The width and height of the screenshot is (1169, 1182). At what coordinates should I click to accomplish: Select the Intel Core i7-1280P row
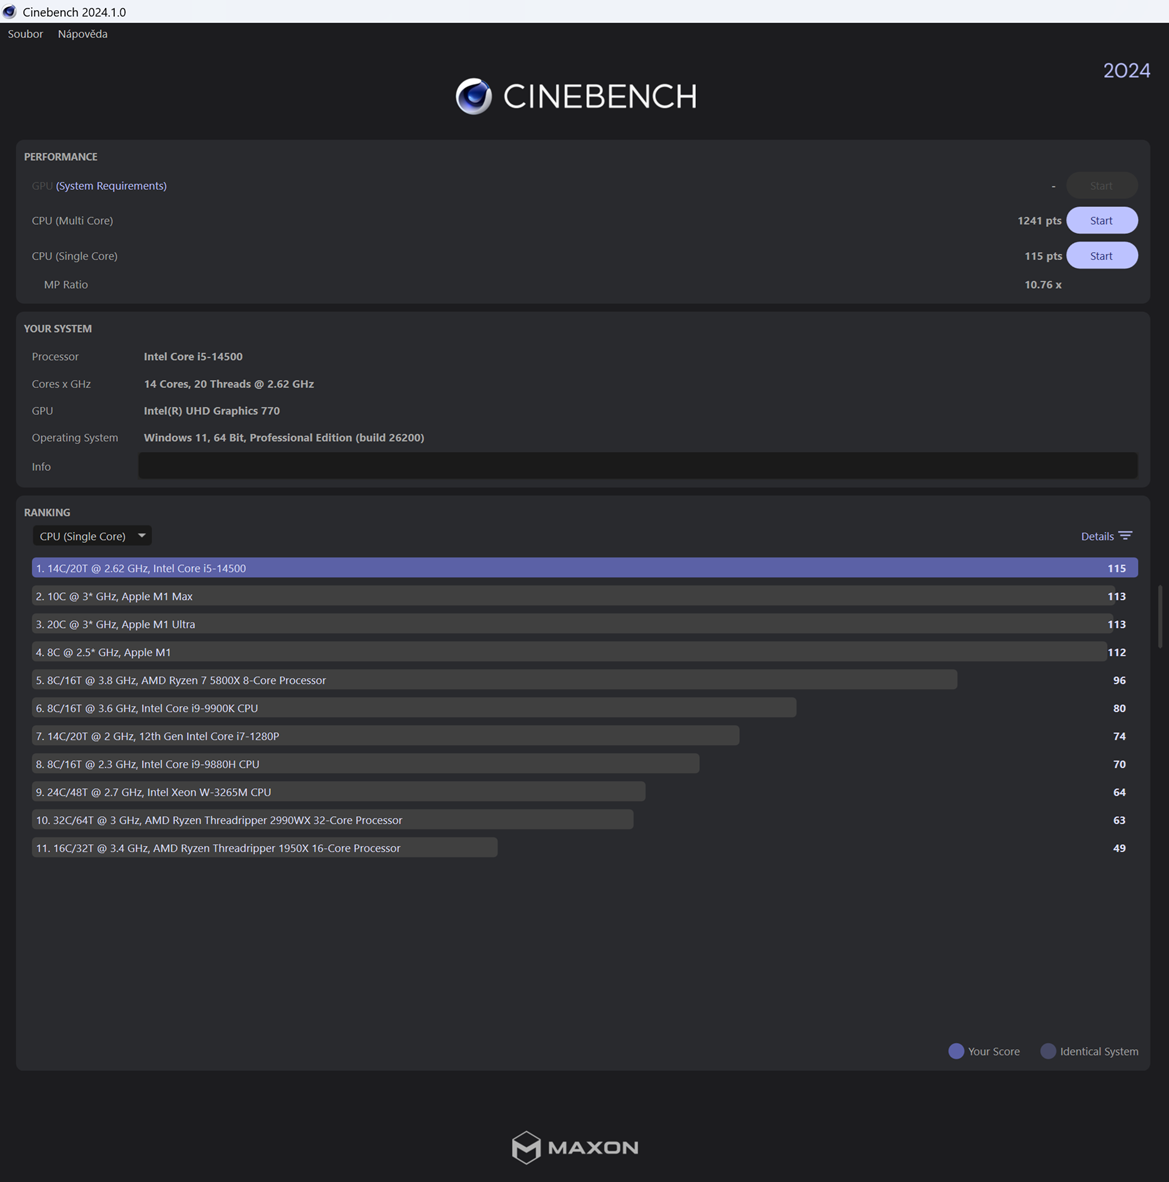[585, 736]
